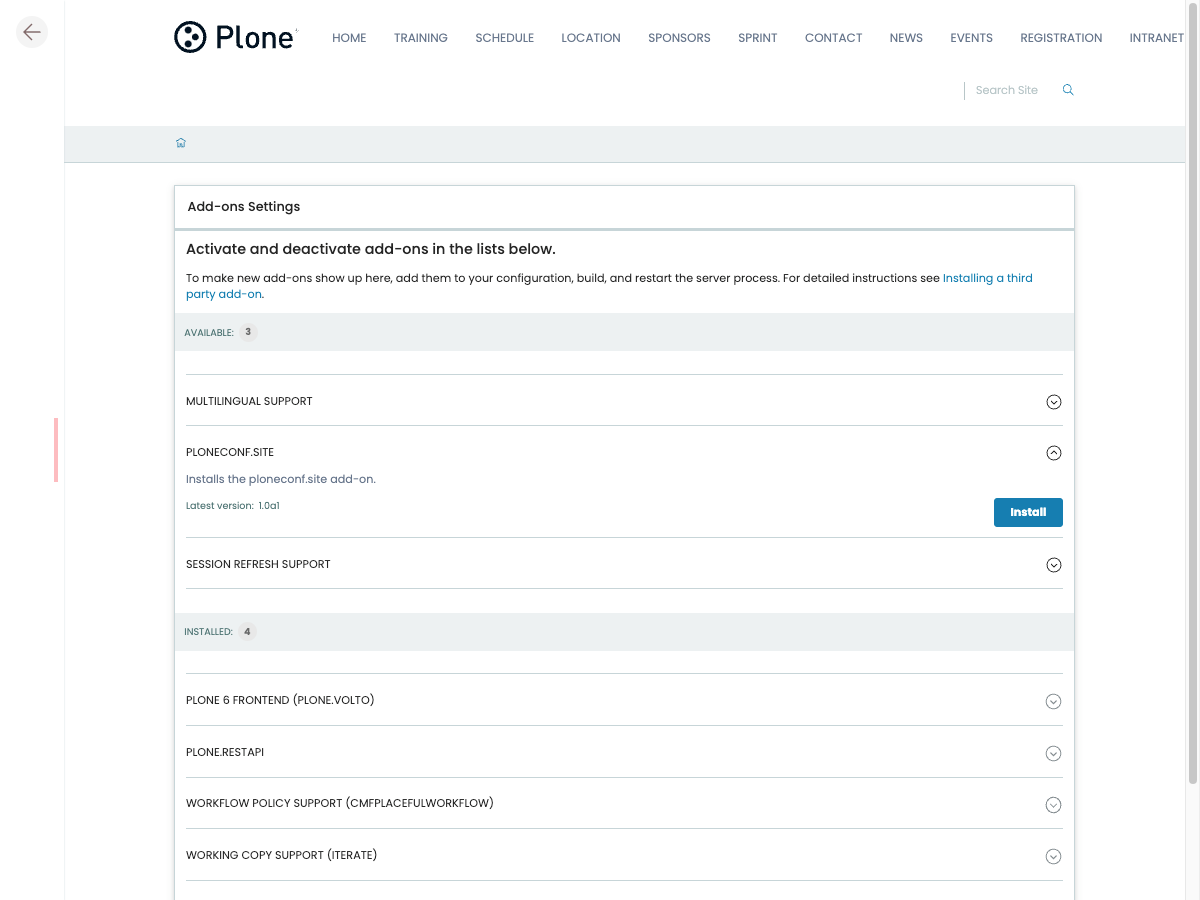Click the search magnifier icon

click(1068, 90)
